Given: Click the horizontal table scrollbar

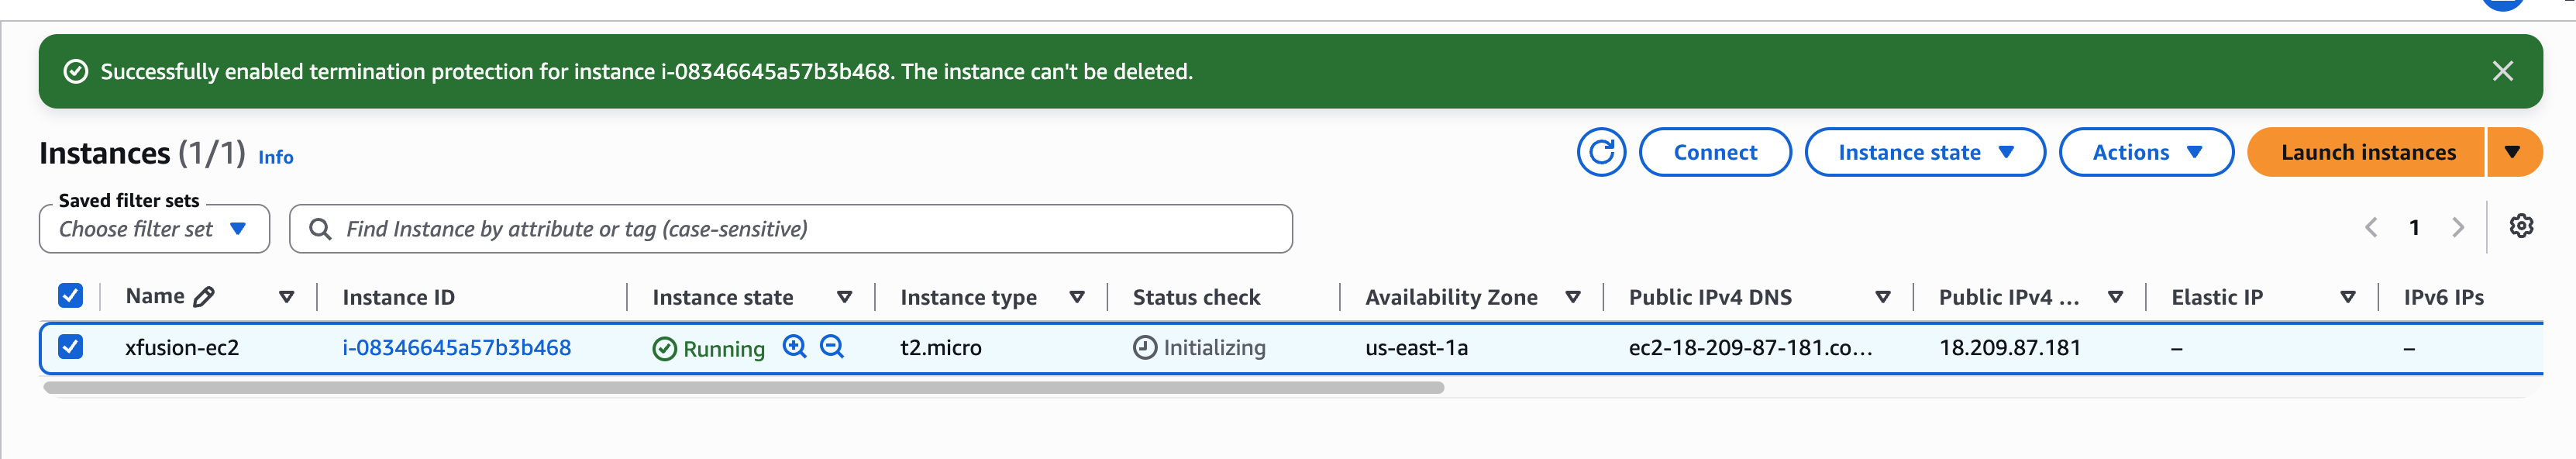Looking at the screenshot, I should tap(743, 387).
